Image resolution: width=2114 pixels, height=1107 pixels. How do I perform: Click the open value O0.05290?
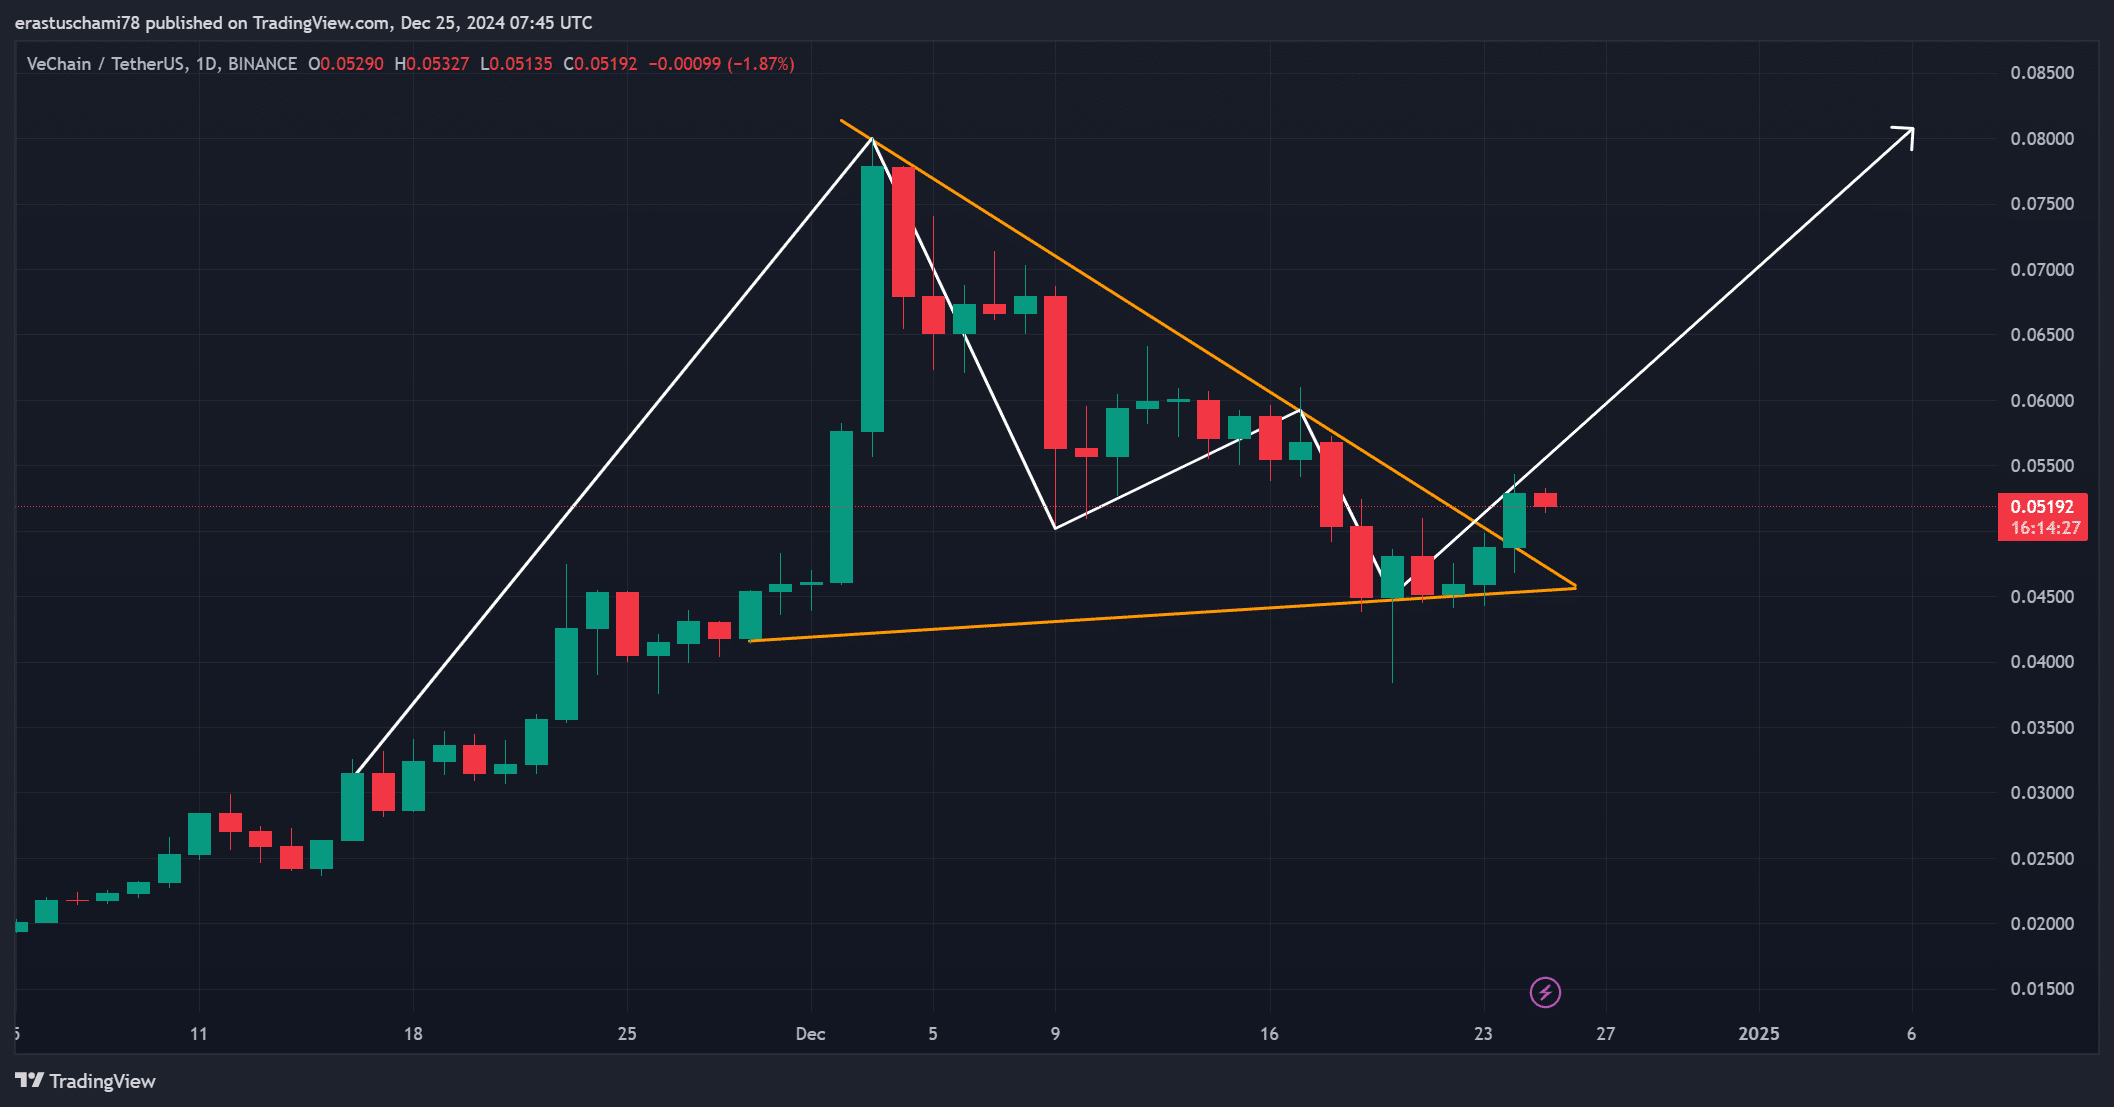point(346,64)
